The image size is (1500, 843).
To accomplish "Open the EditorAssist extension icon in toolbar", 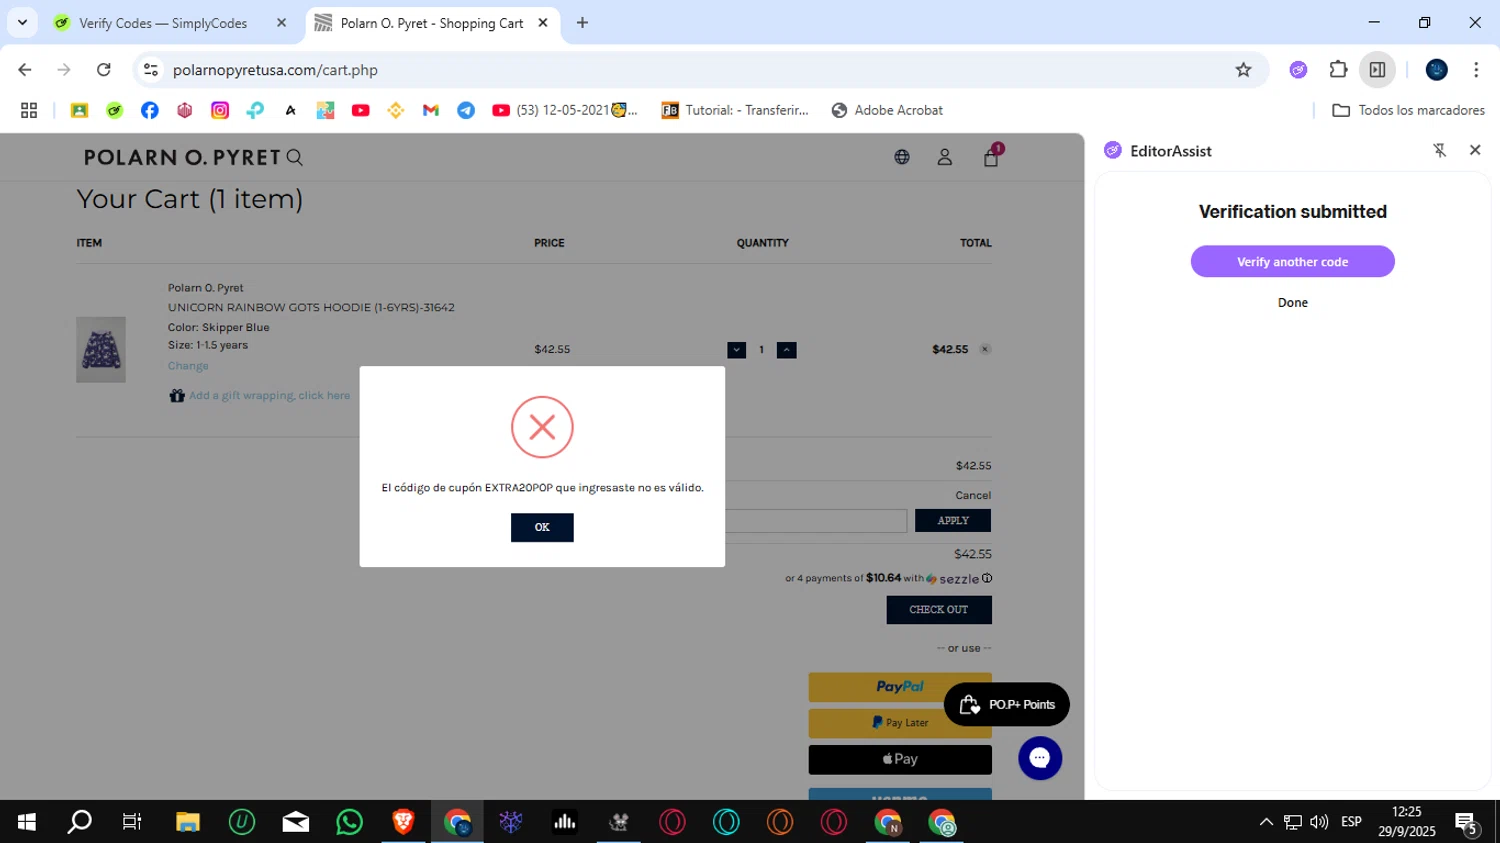I will [x=1298, y=70].
